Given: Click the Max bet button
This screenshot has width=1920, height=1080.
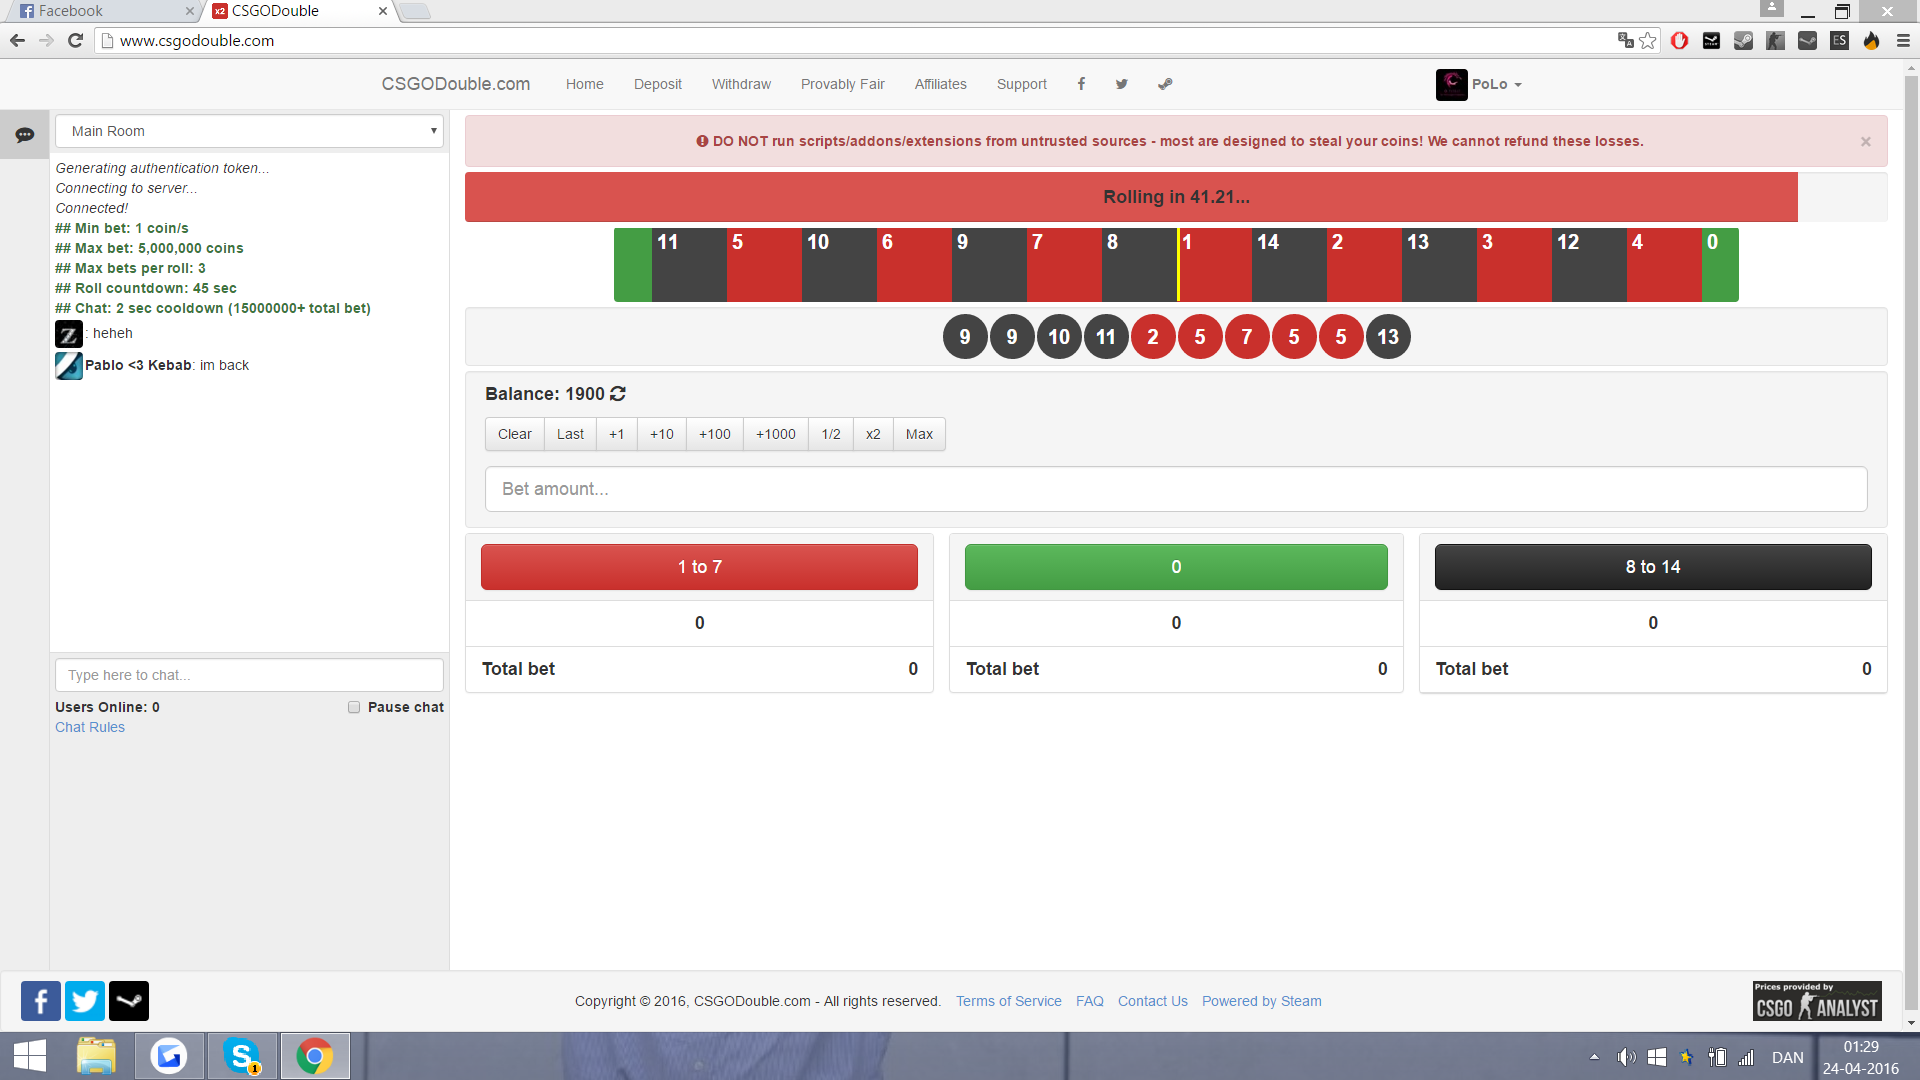Looking at the screenshot, I should coord(919,434).
